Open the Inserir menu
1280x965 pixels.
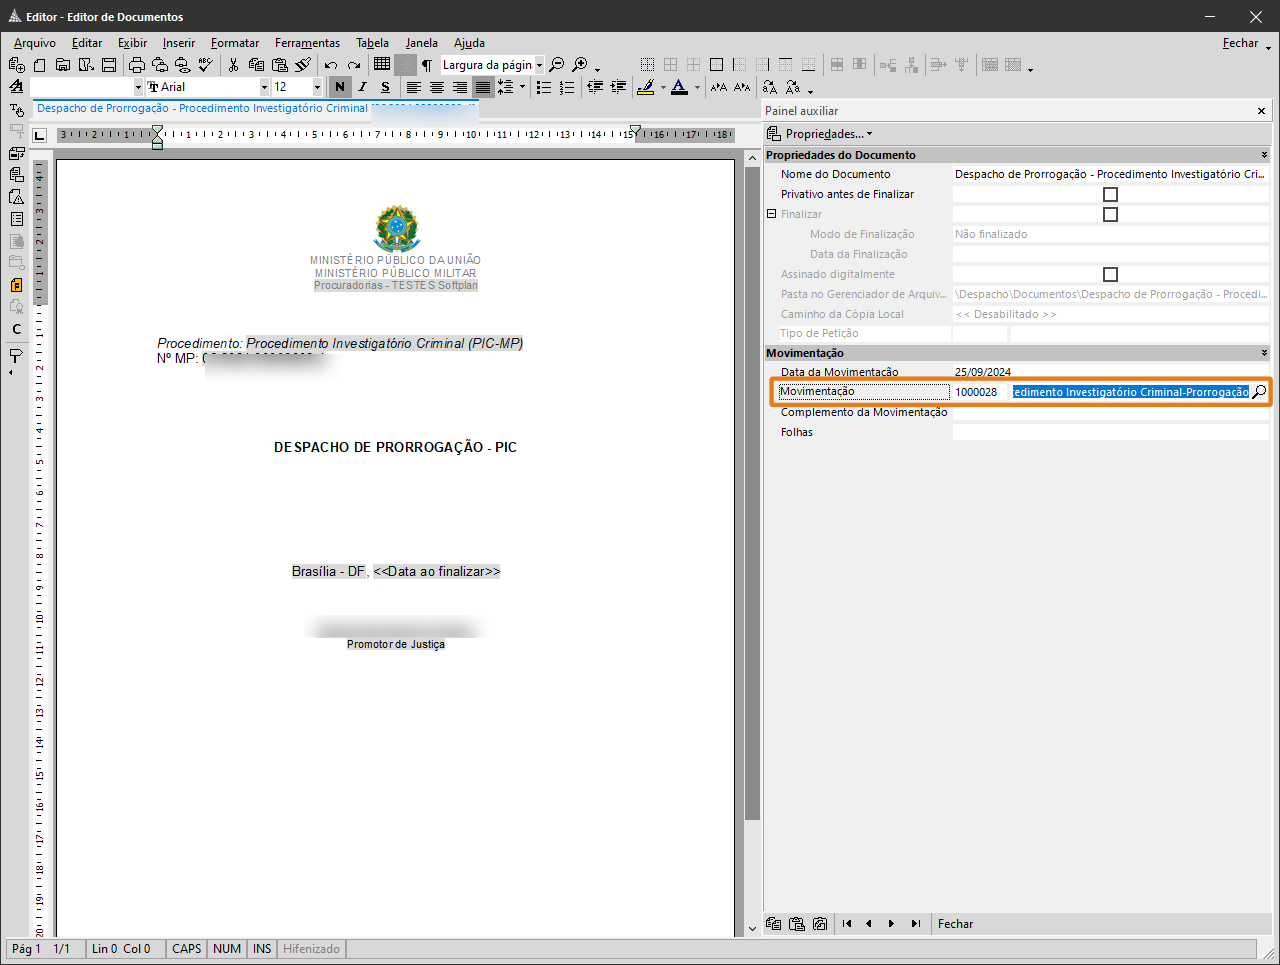179,43
